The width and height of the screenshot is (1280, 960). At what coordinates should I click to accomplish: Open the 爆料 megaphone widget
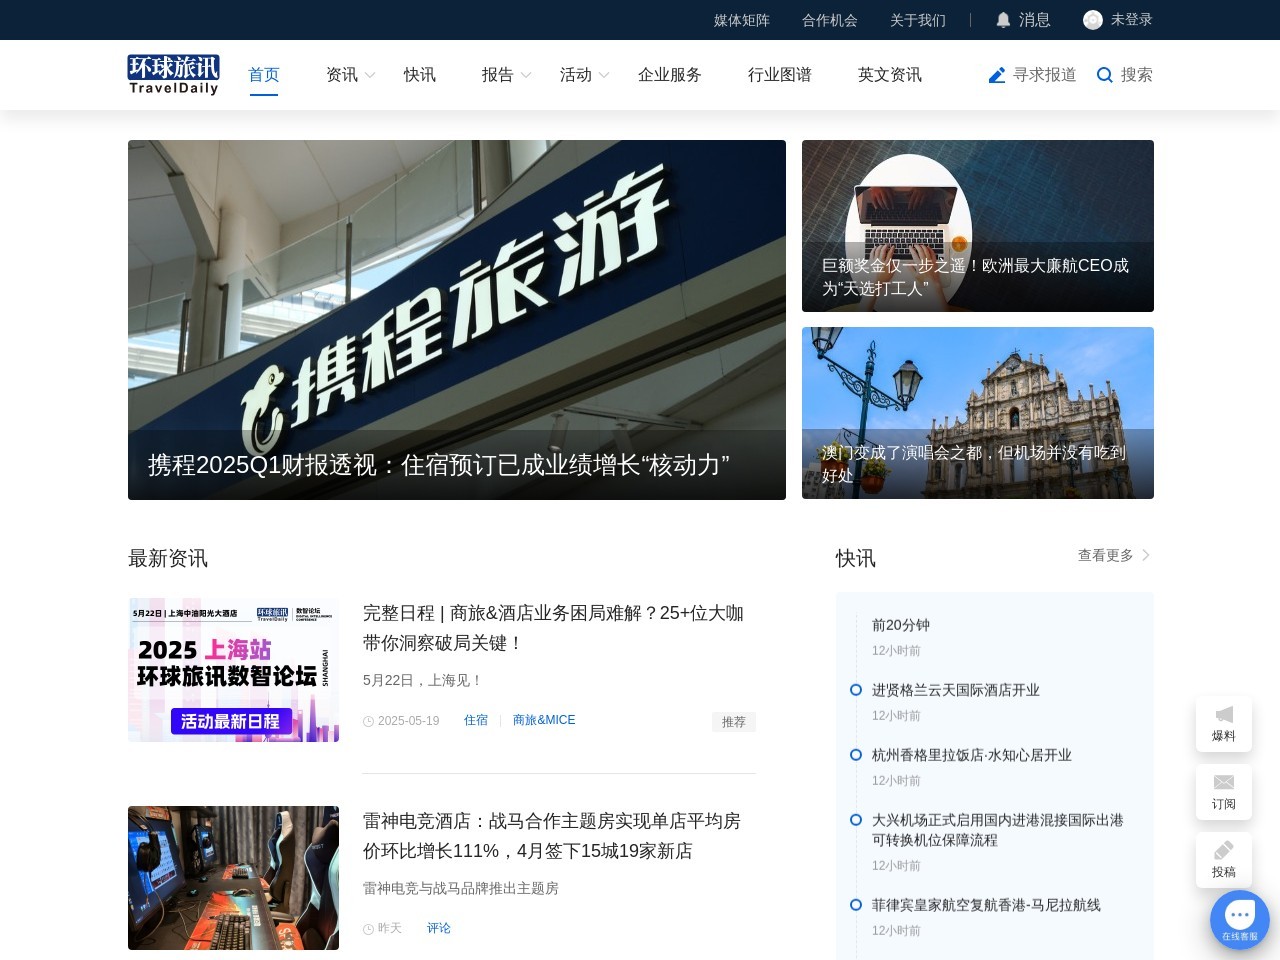pos(1224,724)
